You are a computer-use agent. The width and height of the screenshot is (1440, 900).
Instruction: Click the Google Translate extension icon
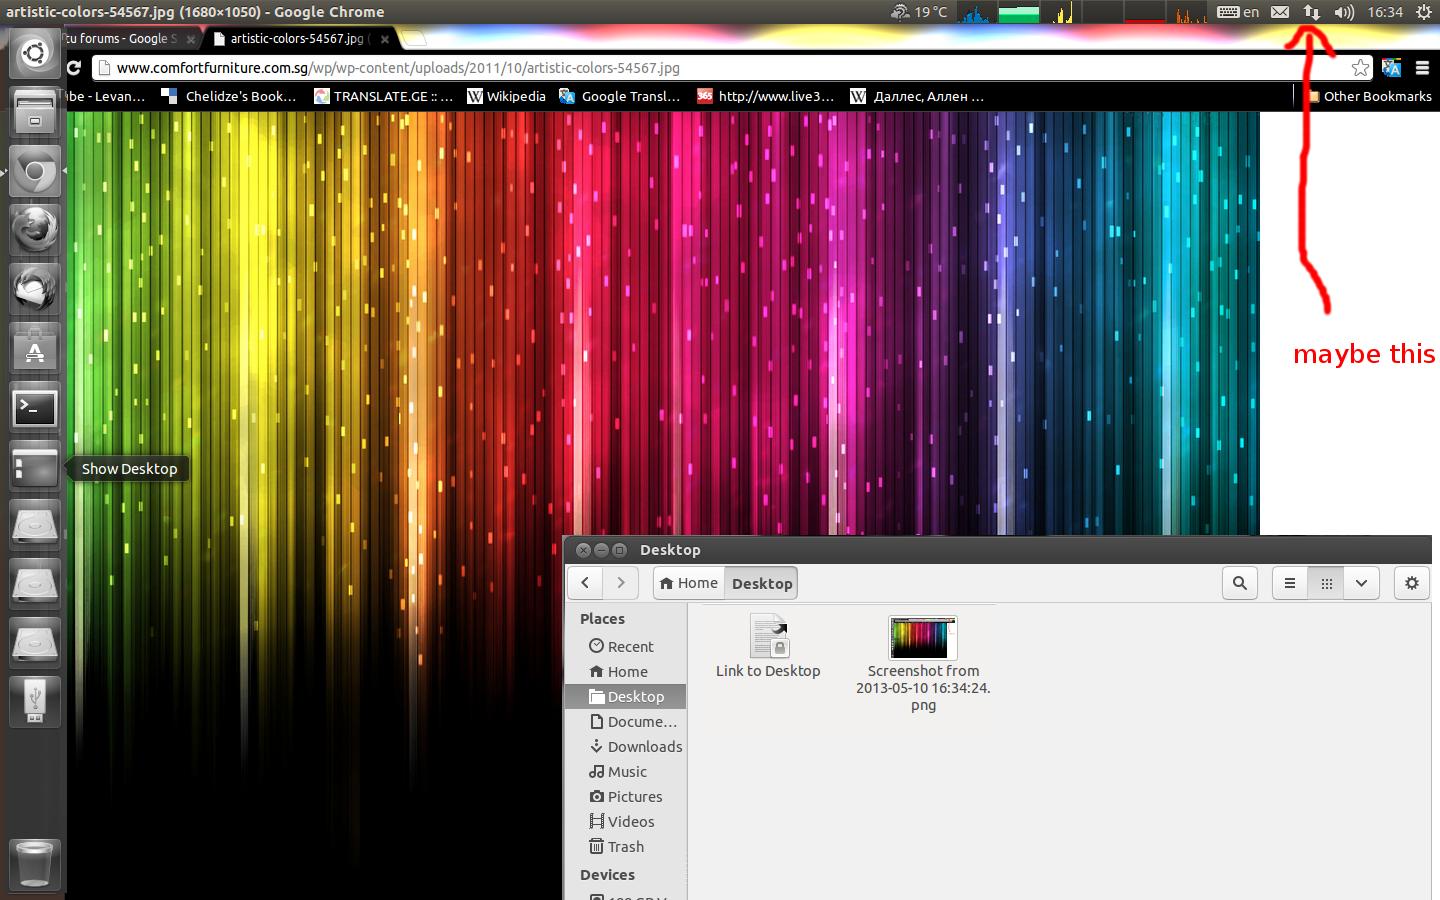tap(1391, 68)
